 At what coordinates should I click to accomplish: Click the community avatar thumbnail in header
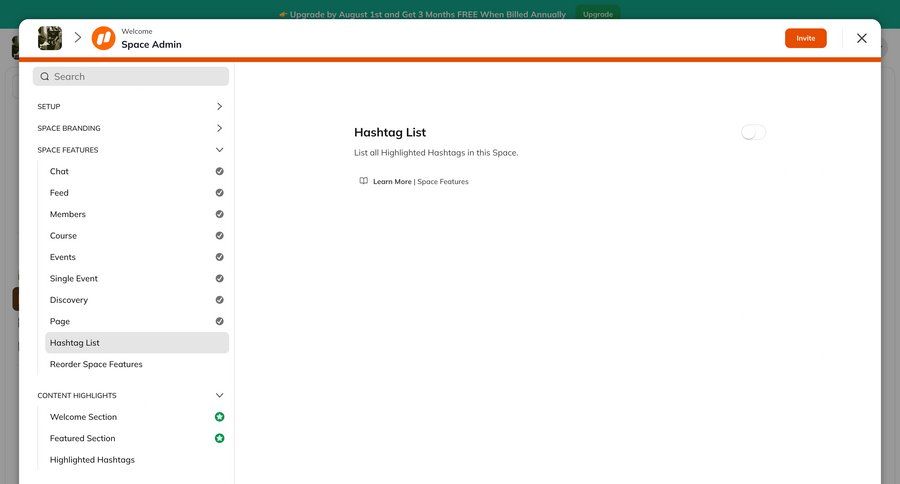pos(50,38)
